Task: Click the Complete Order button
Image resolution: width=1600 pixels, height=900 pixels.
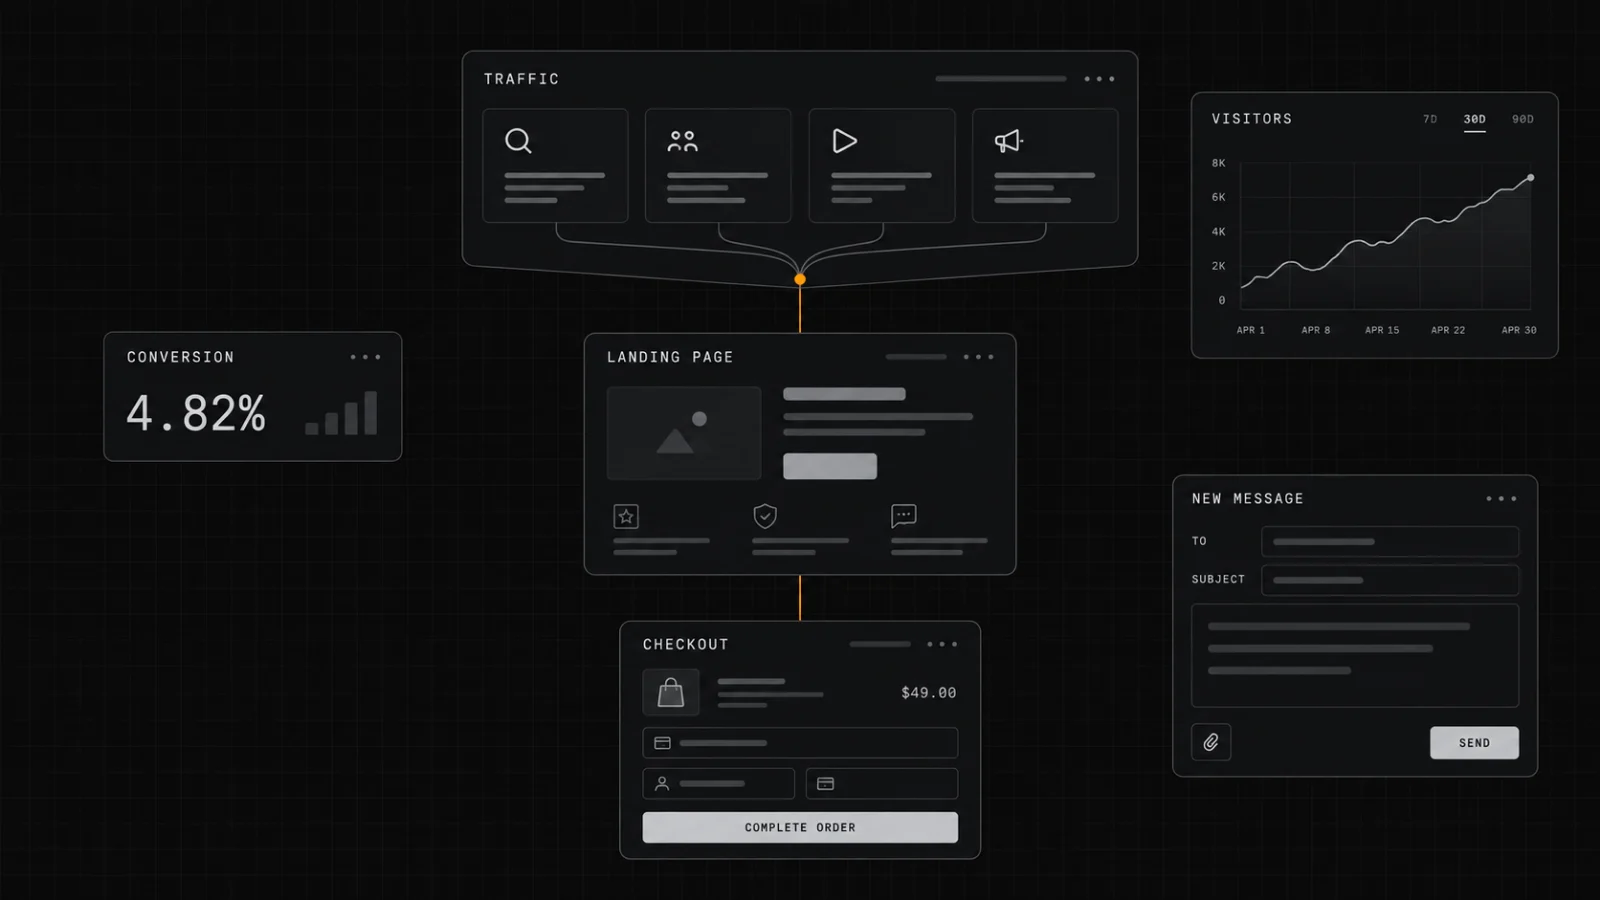Action: [x=800, y=827]
